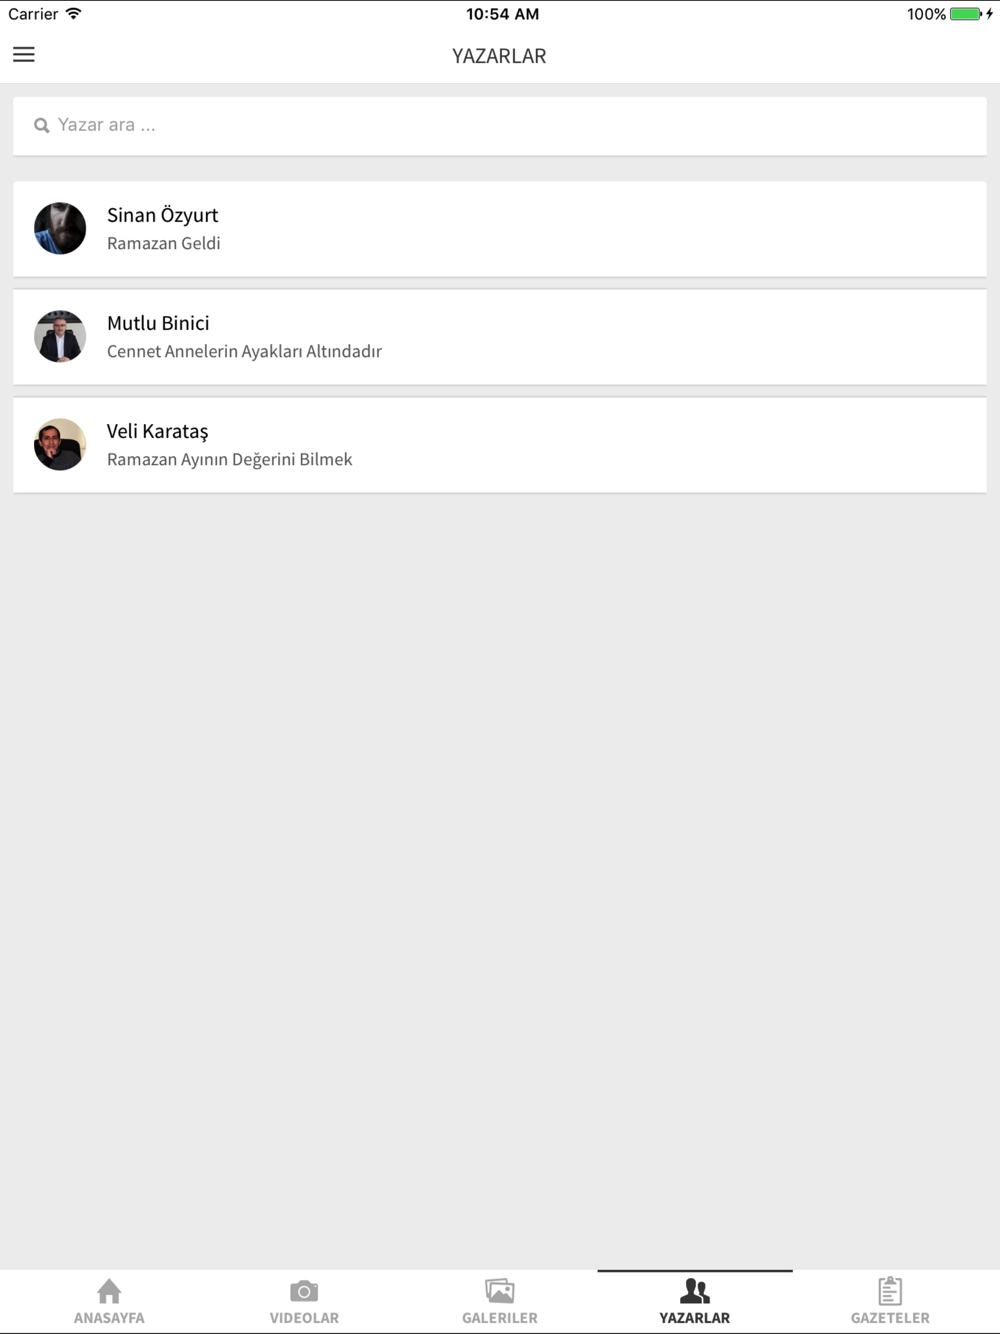The height and width of the screenshot is (1334, 1000).
Task: Select the author name Veli Karataş
Action: pyautogui.click(x=158, y=431)
